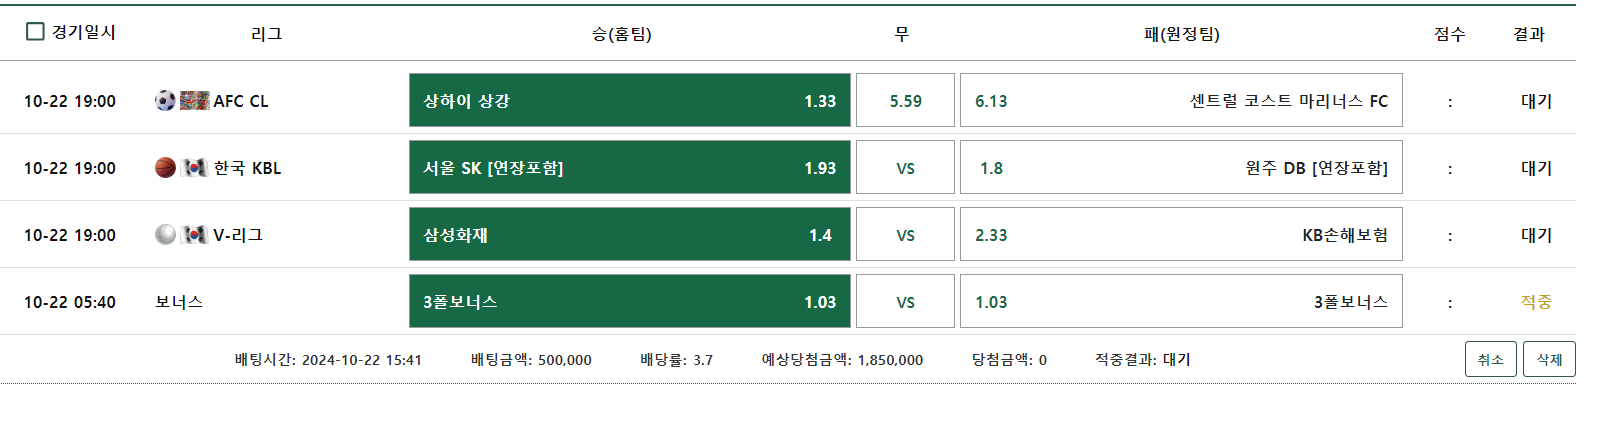Image resolution: width=1598 pixels, height=444 pixels.
Task: Click the Korean flag next to V-리그
Action: coord(194,234)
